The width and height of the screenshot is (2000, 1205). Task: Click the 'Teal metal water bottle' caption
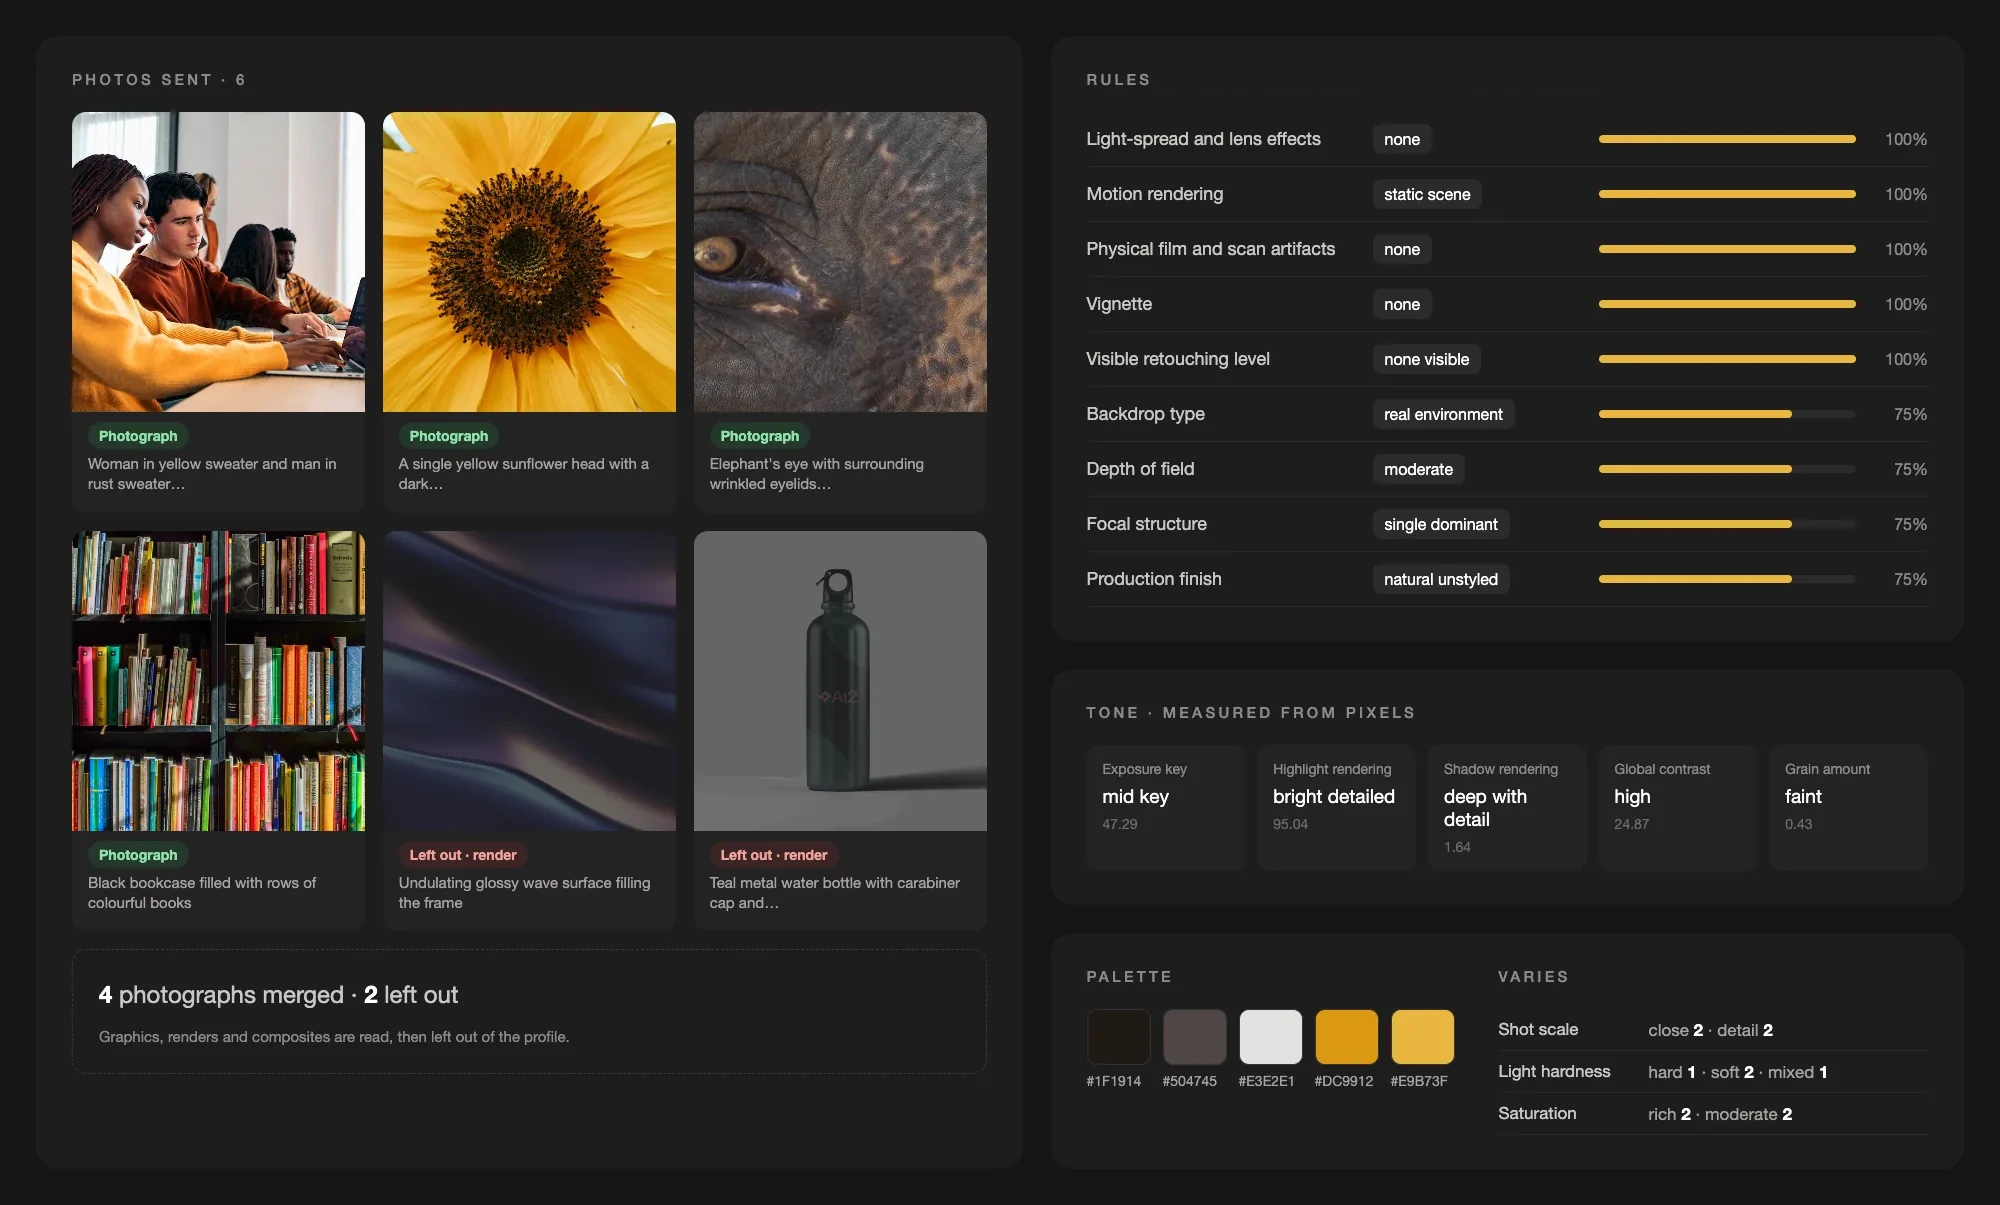point(834,893)
